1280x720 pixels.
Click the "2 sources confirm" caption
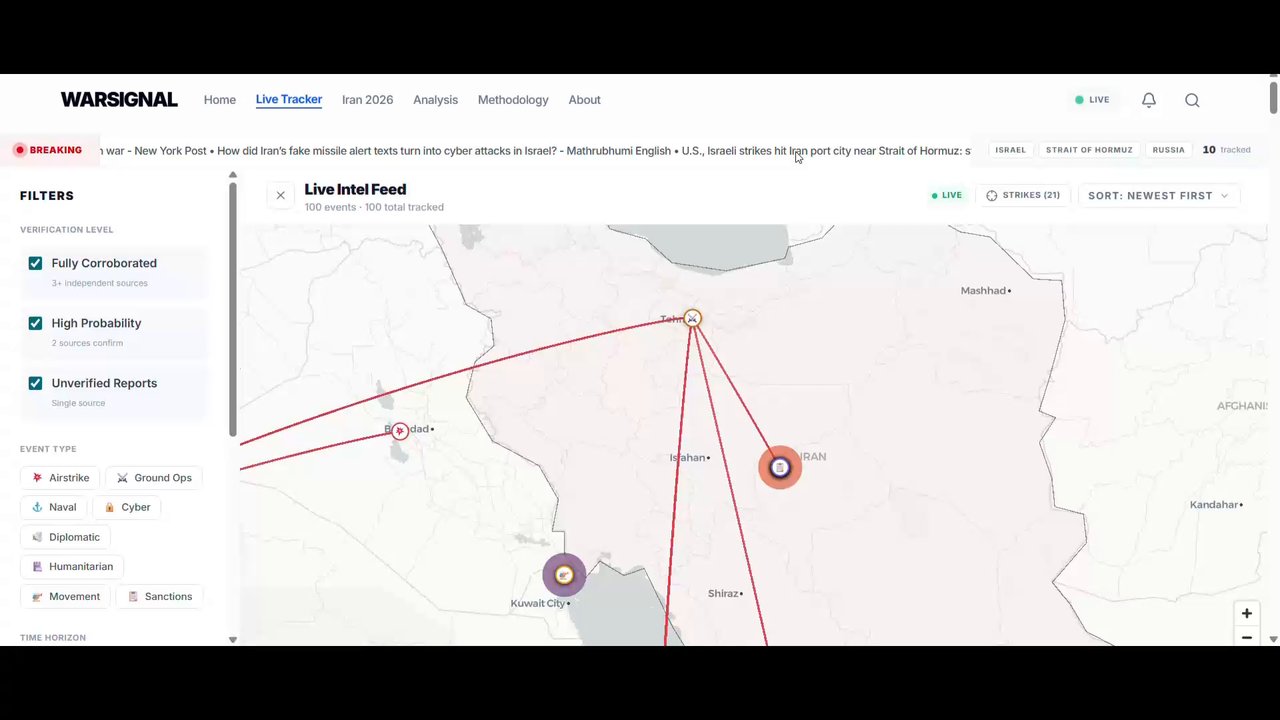88,343
